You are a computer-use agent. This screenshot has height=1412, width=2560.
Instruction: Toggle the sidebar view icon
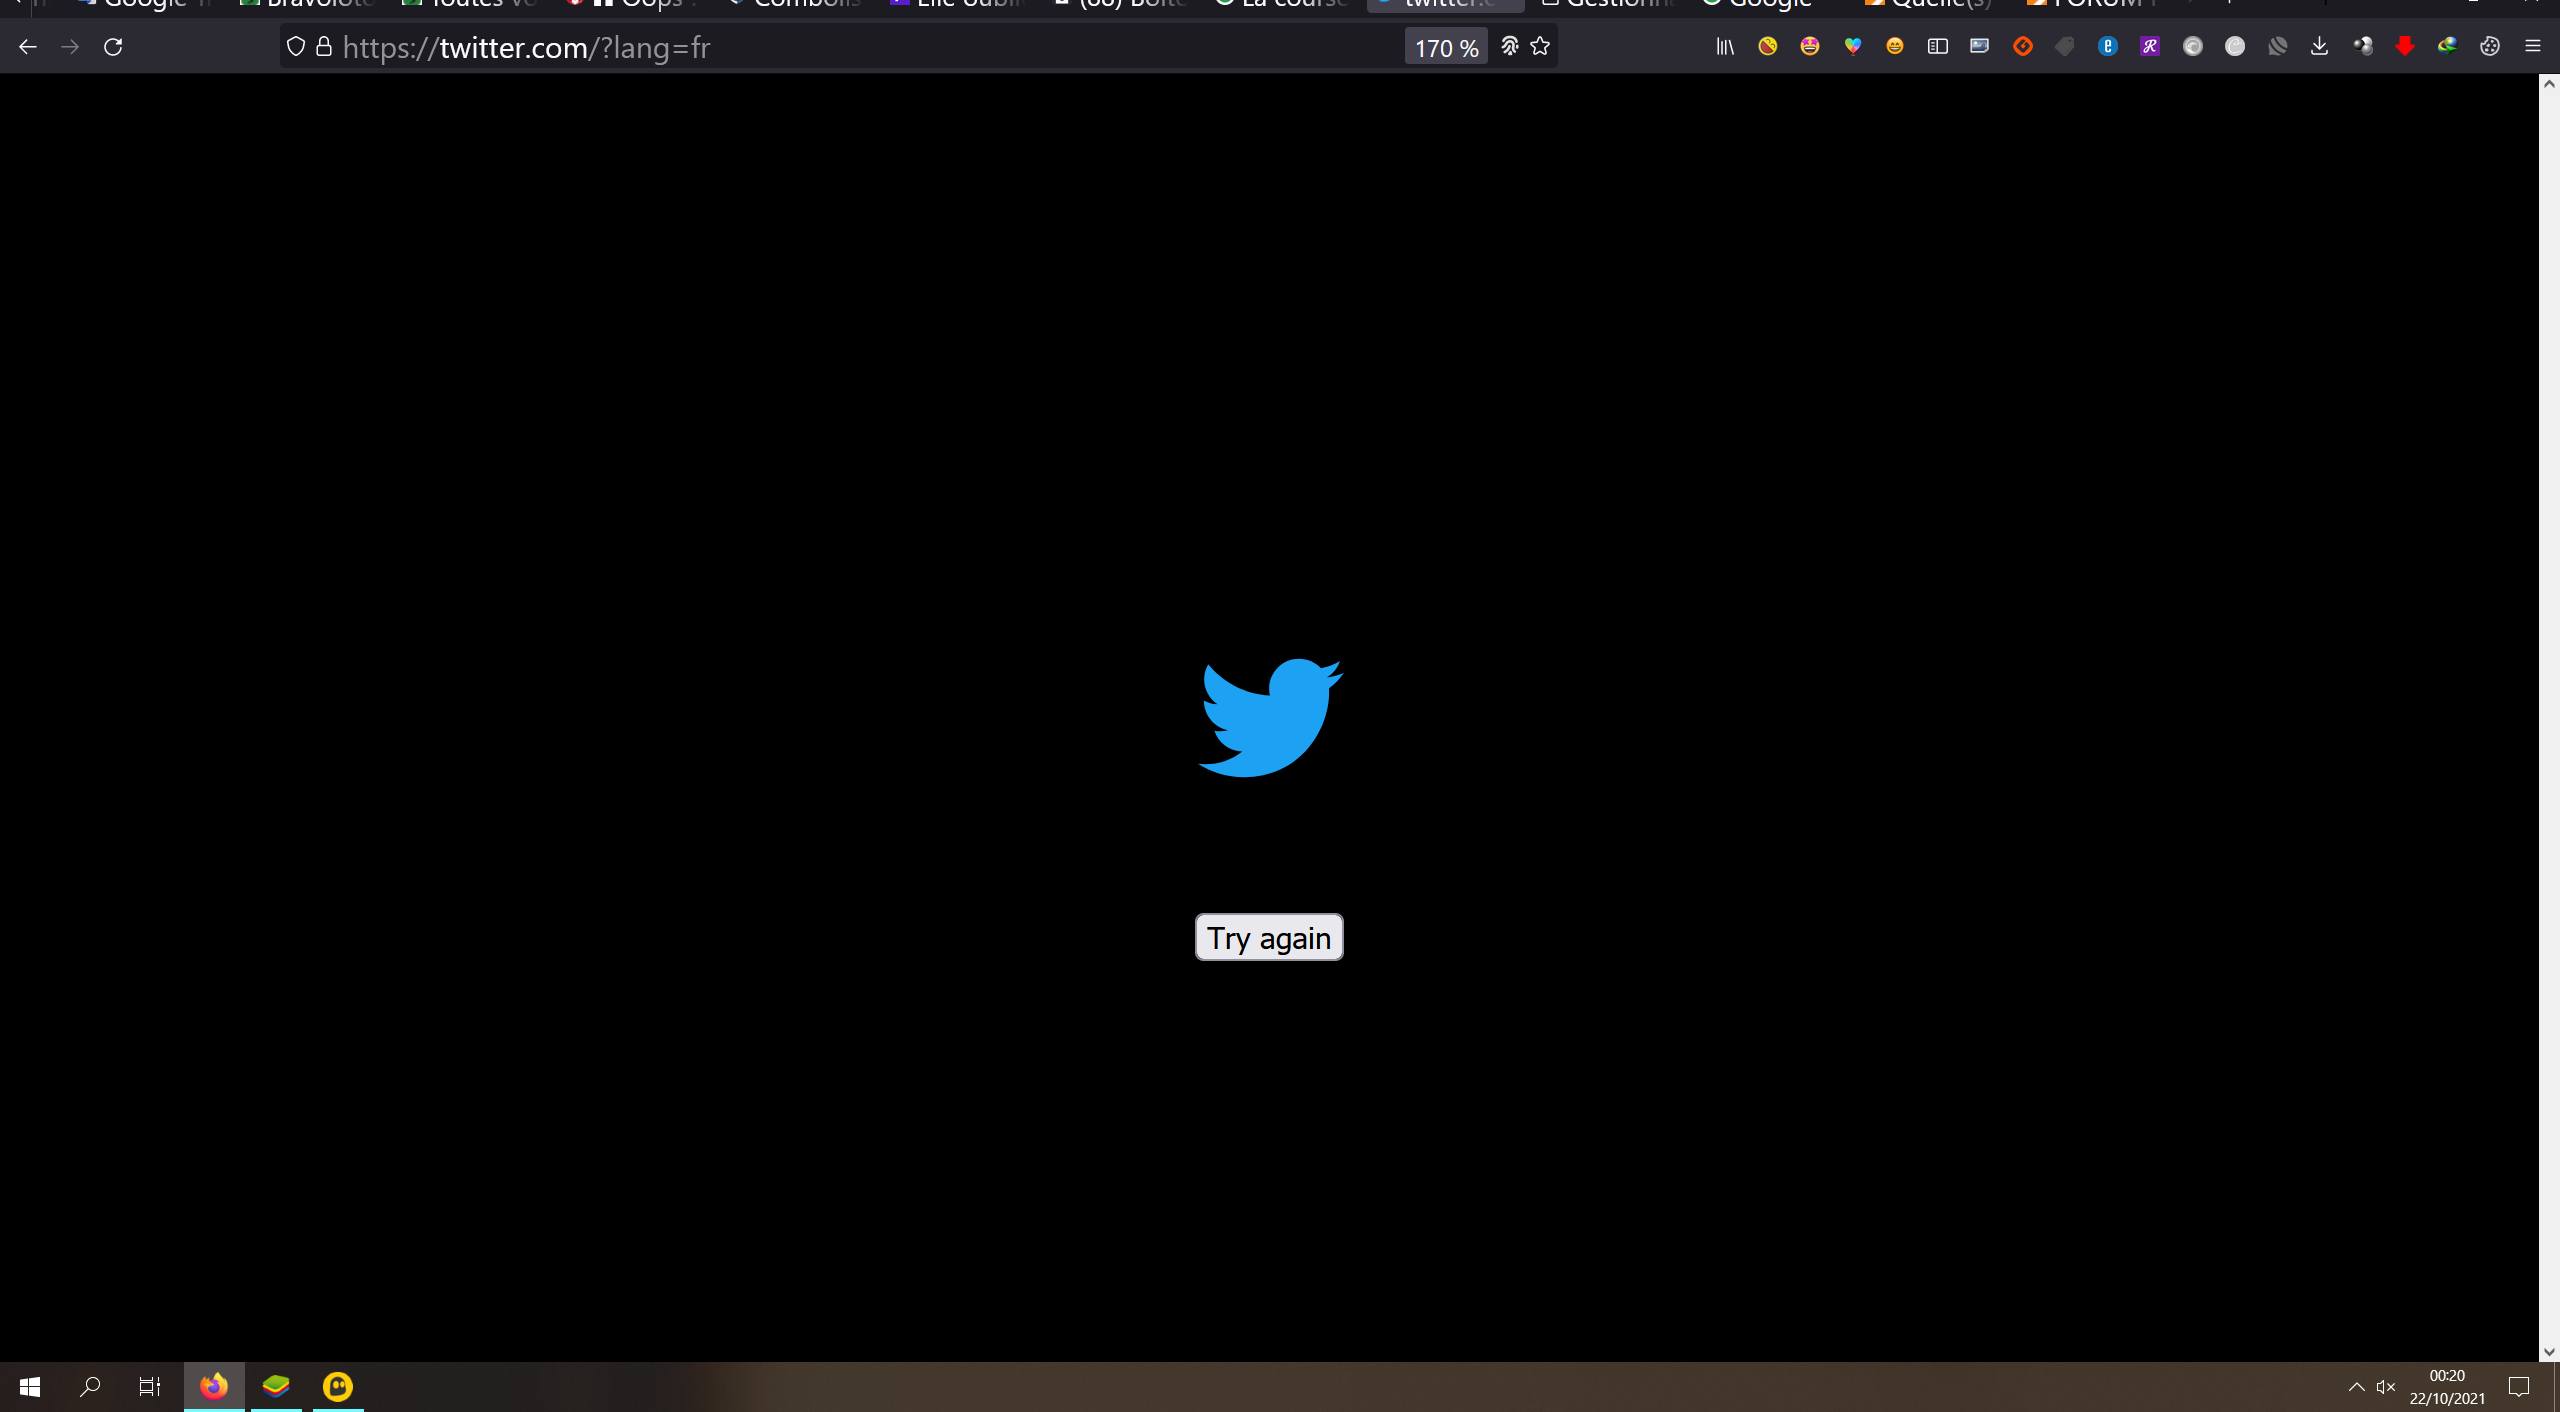(x=1937, y=46)
